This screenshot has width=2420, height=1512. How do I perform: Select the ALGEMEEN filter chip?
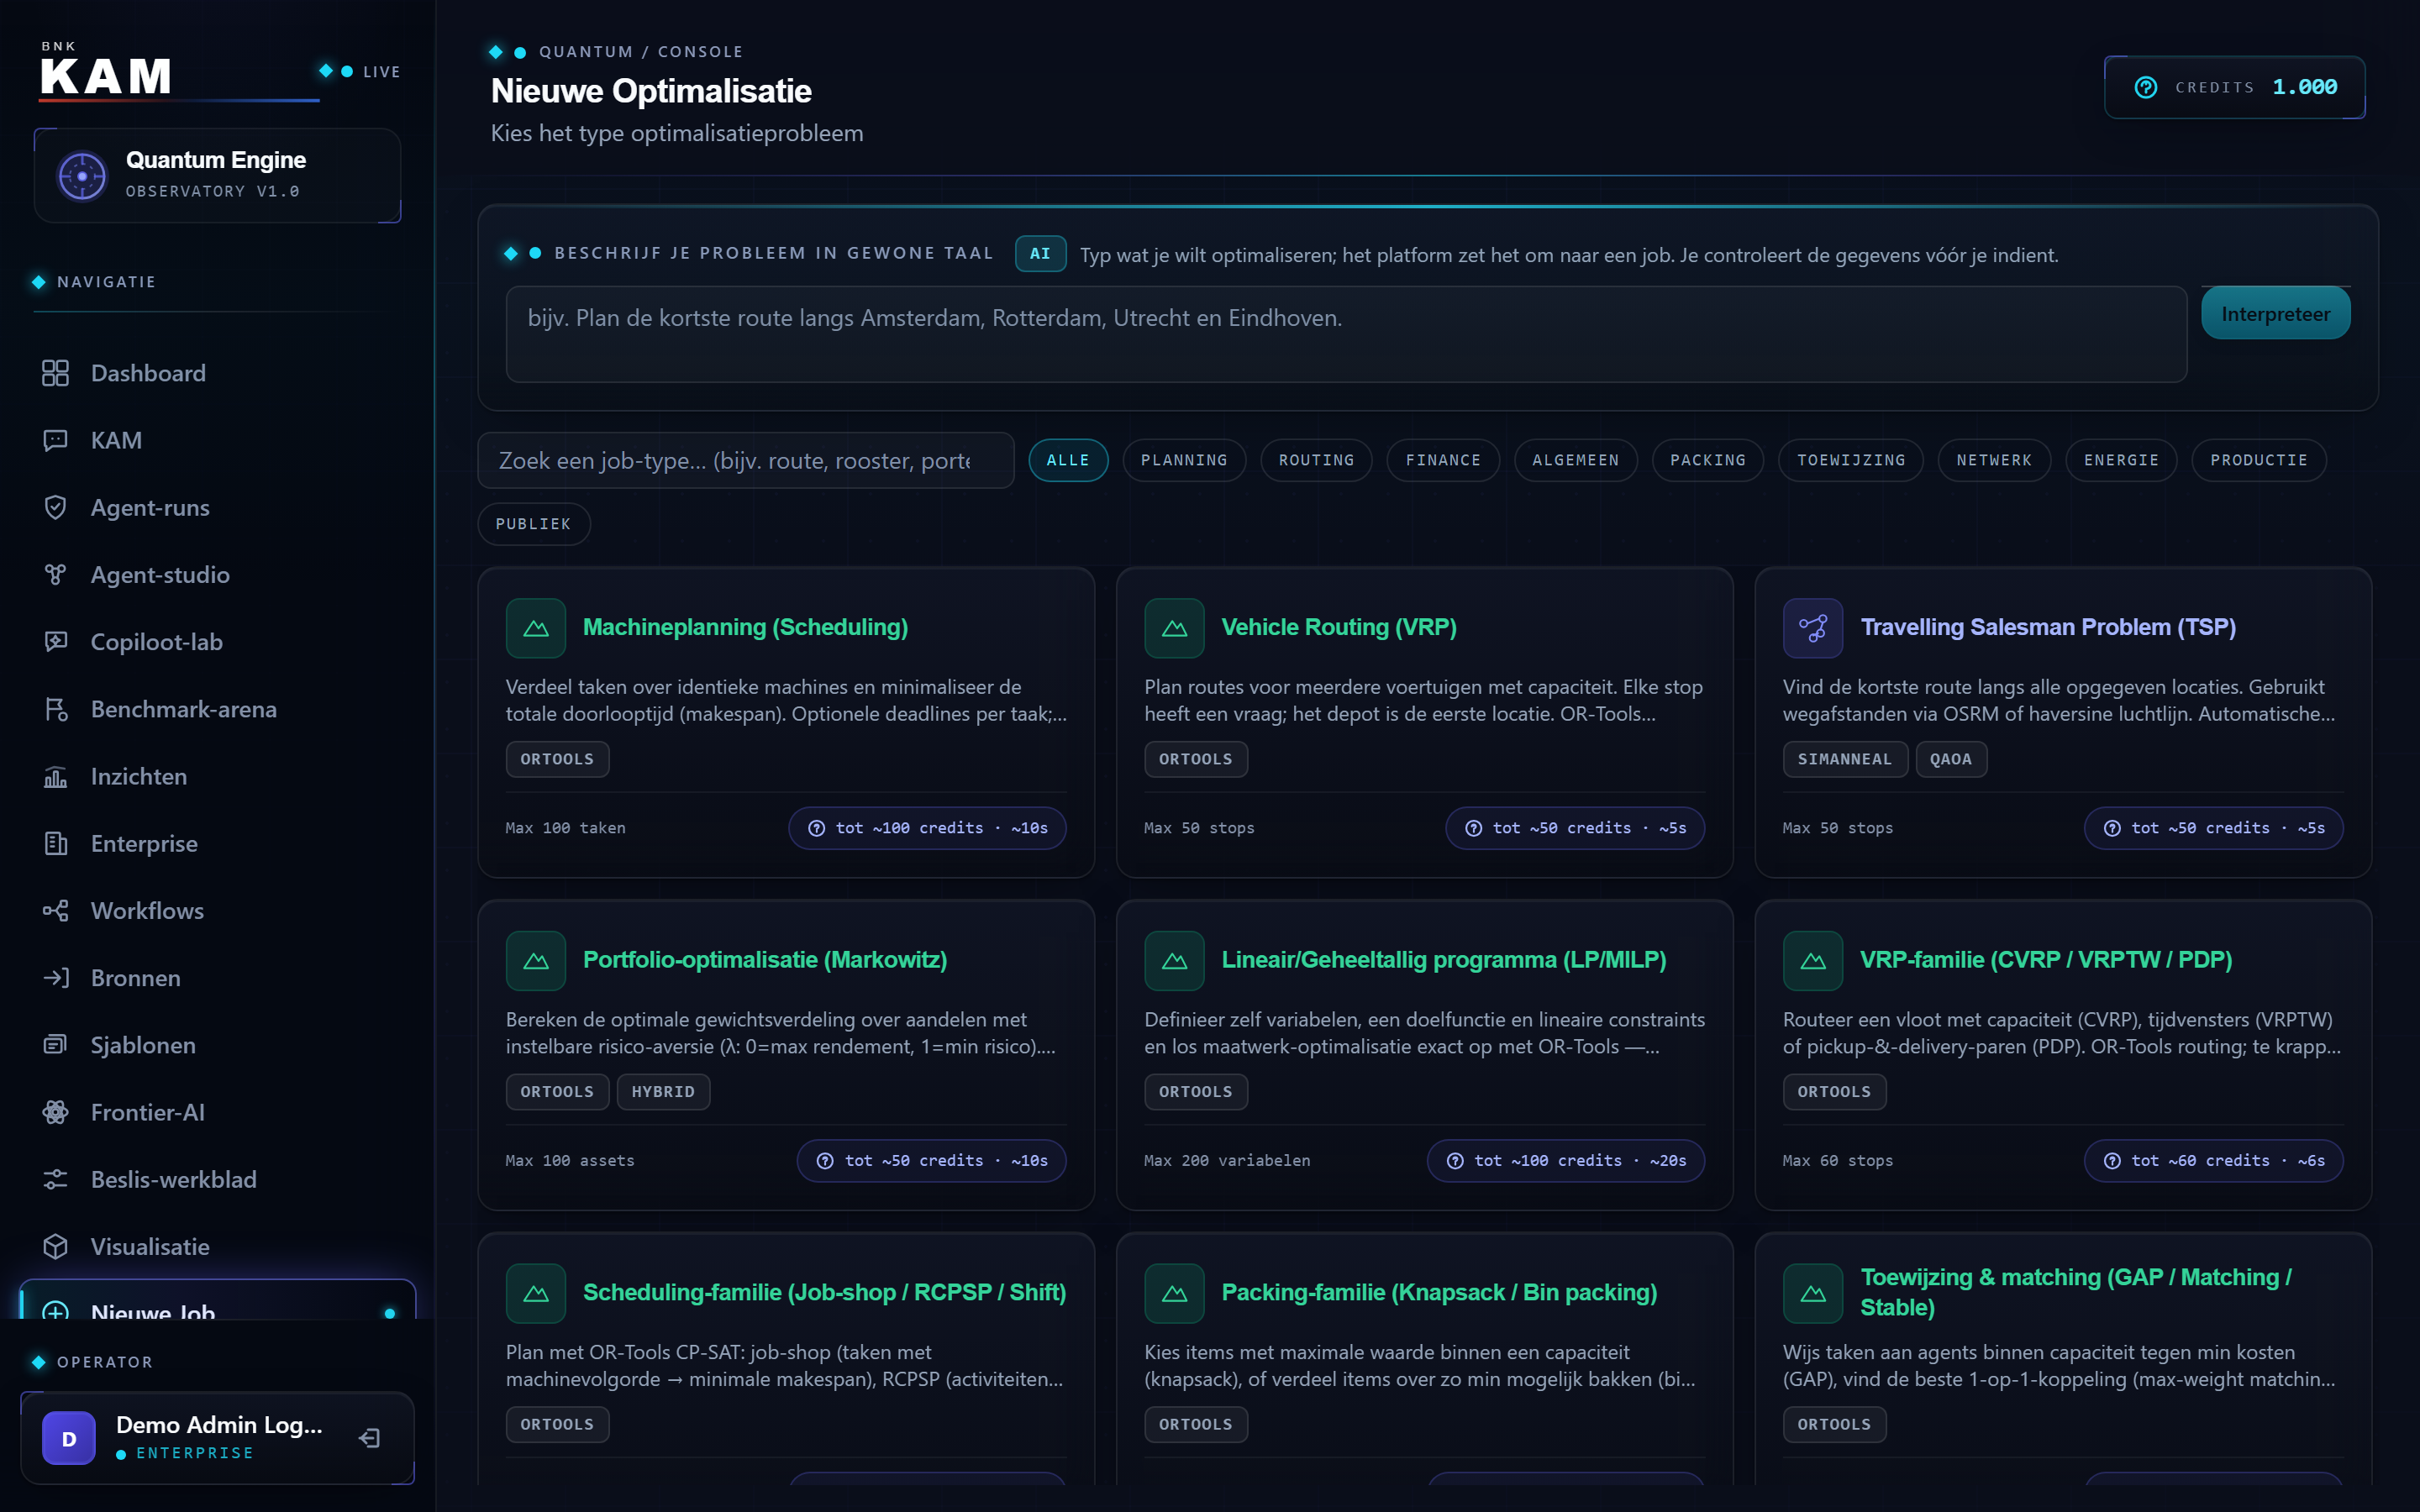[x=1575, y=460]
